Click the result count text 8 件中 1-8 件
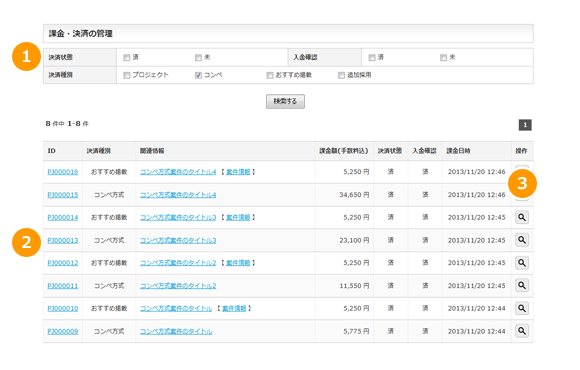The height and width of the screenshot is (370, 580). click(x=67, y=124)
